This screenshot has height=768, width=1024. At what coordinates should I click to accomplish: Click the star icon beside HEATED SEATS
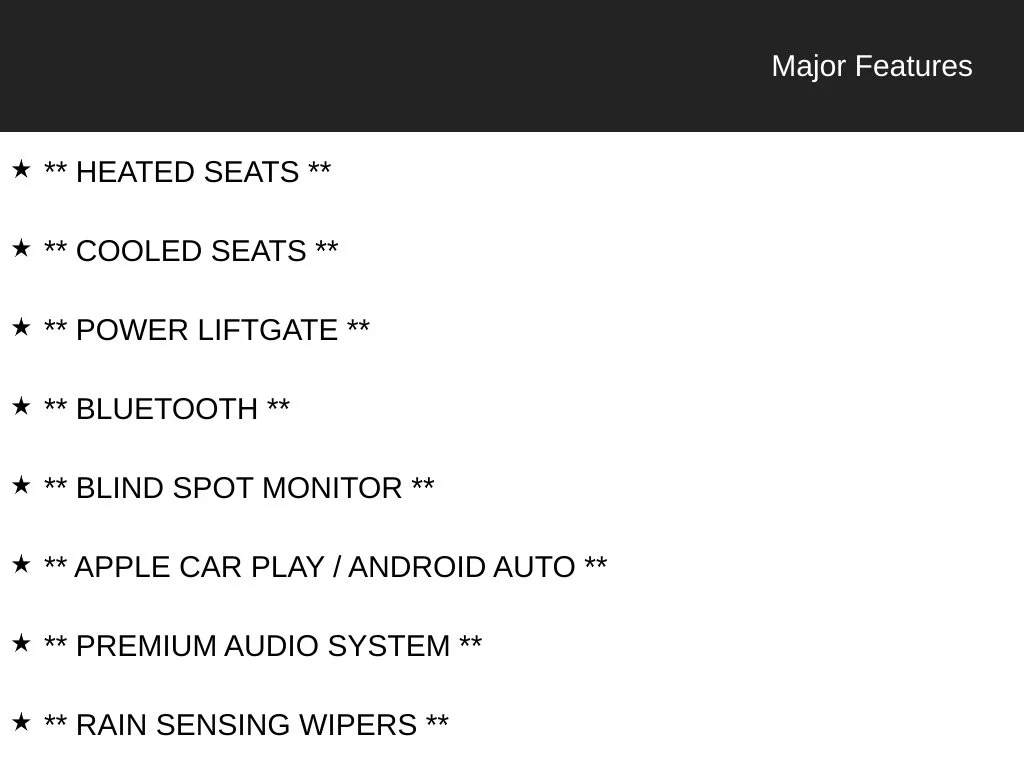pyautogui.click(x=21, y=170)
